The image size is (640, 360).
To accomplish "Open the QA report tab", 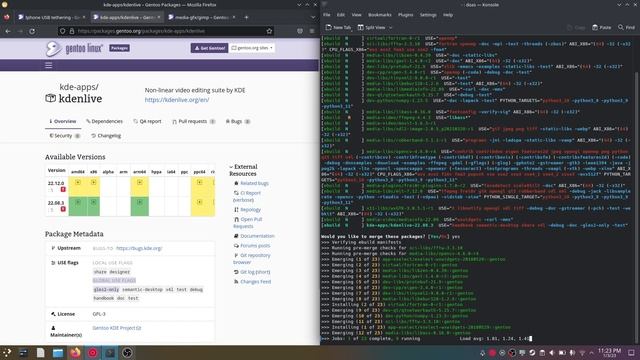I will pos(147,121).
